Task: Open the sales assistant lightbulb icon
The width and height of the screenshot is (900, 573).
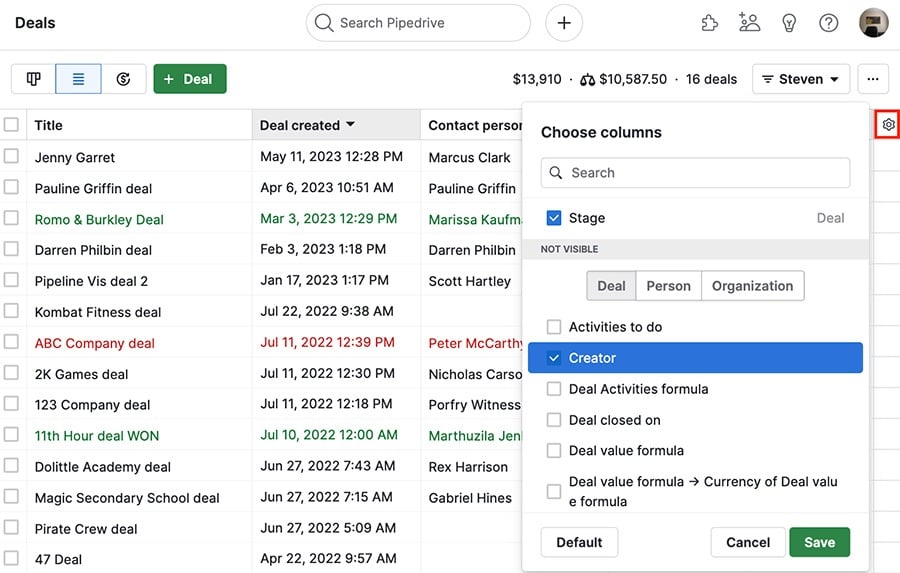Action: 789,23
